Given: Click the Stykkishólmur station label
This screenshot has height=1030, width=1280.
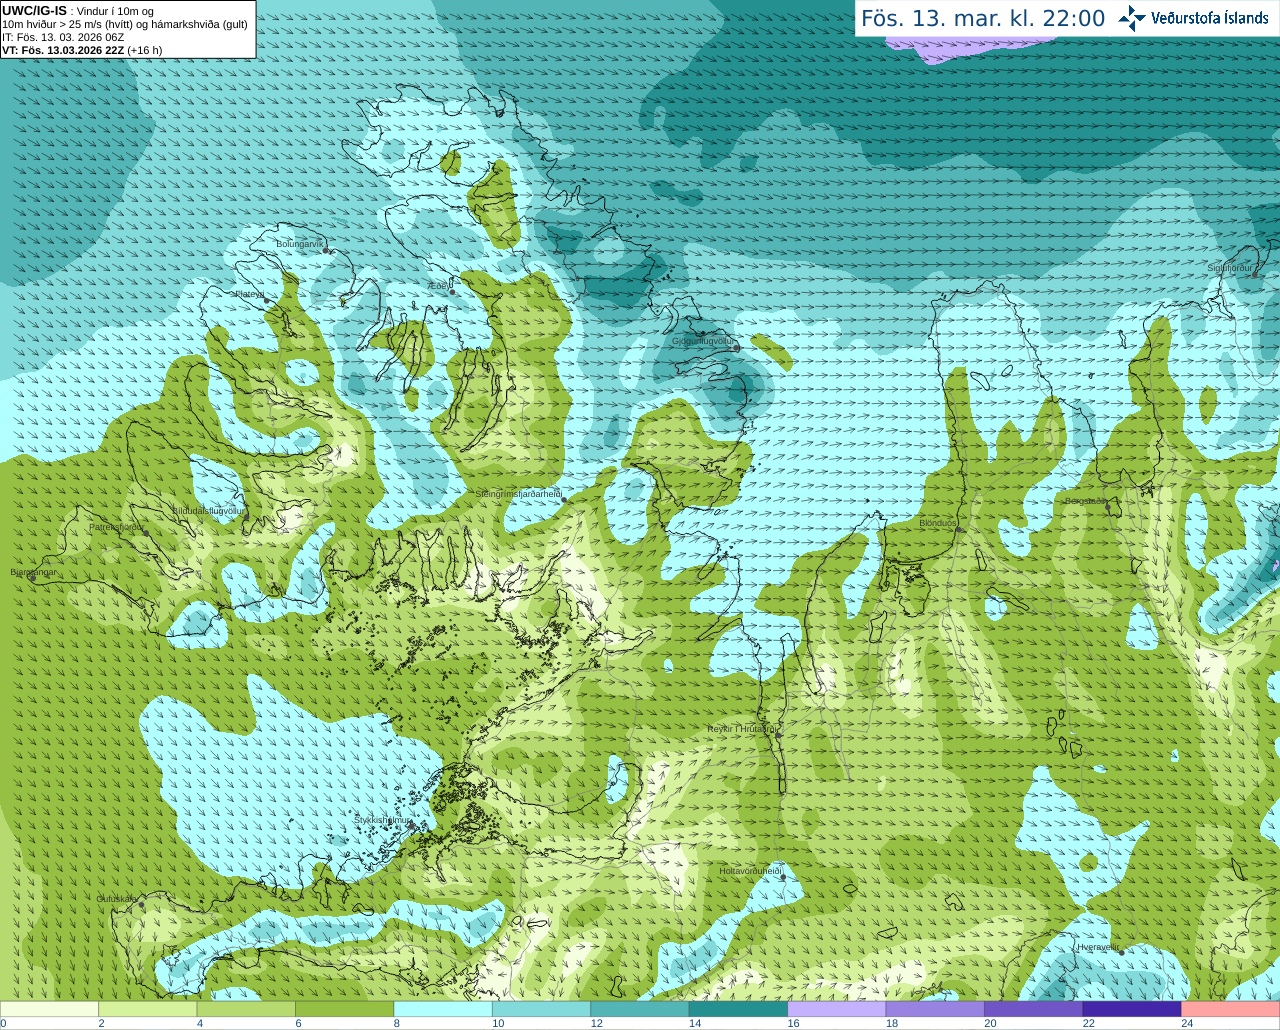Looking at the screenshot, I should pyautogui.click(x=383, y=820).
